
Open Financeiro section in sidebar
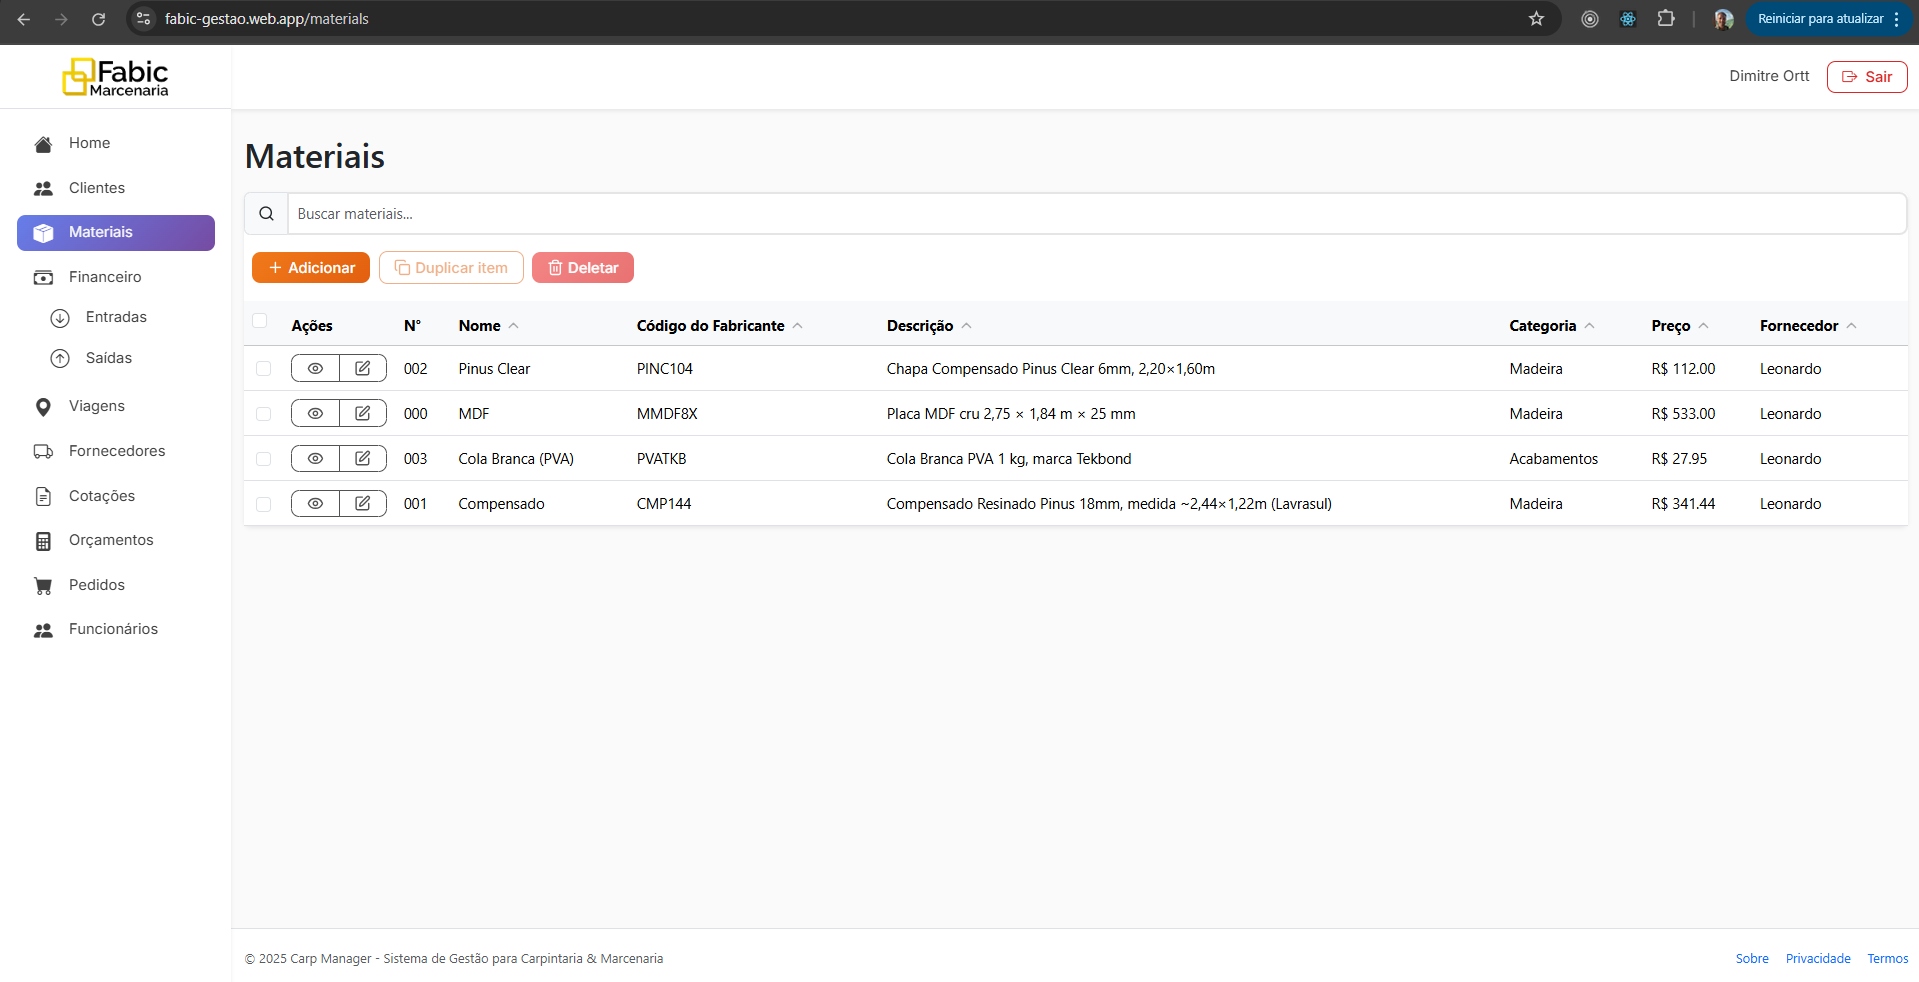[x=116, y=277]
